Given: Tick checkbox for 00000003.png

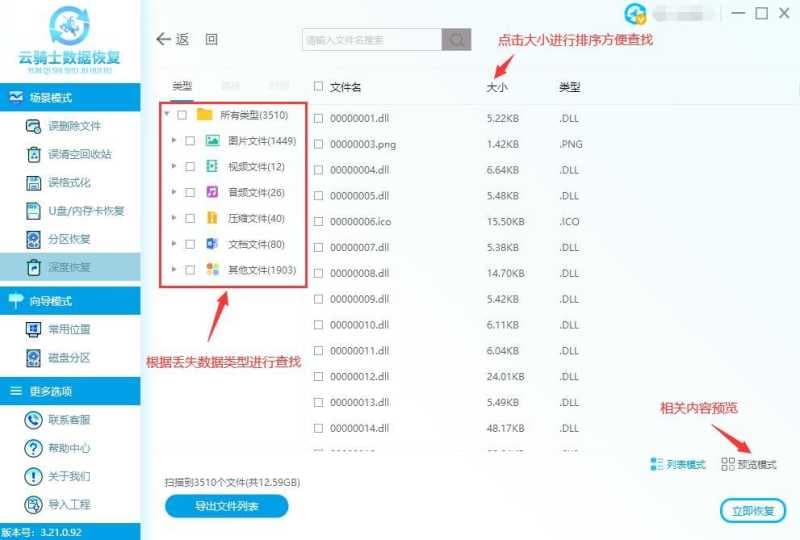Looking at the screenshot, I should point(318,144).
